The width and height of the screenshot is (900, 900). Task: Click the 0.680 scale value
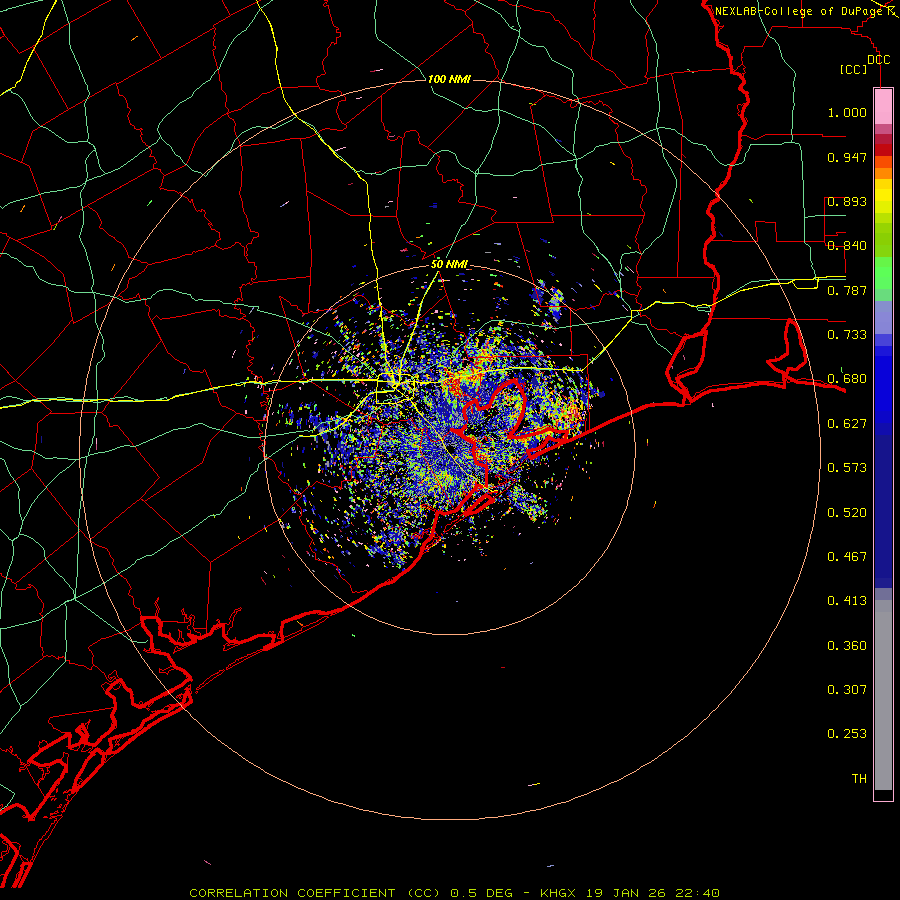(x=847, y=379)
